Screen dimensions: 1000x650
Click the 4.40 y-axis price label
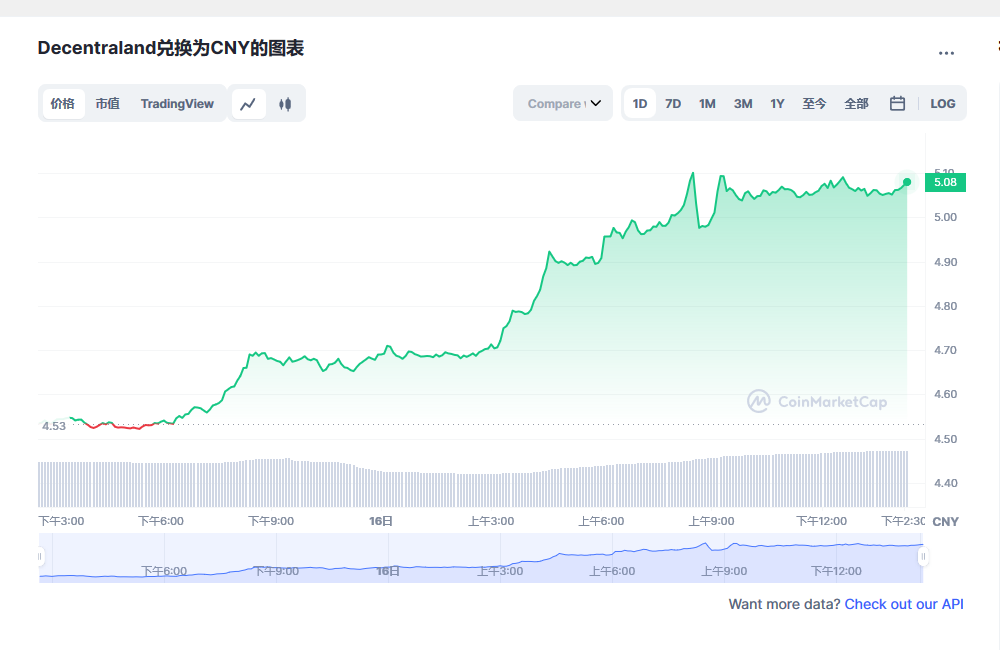(946, 483)
